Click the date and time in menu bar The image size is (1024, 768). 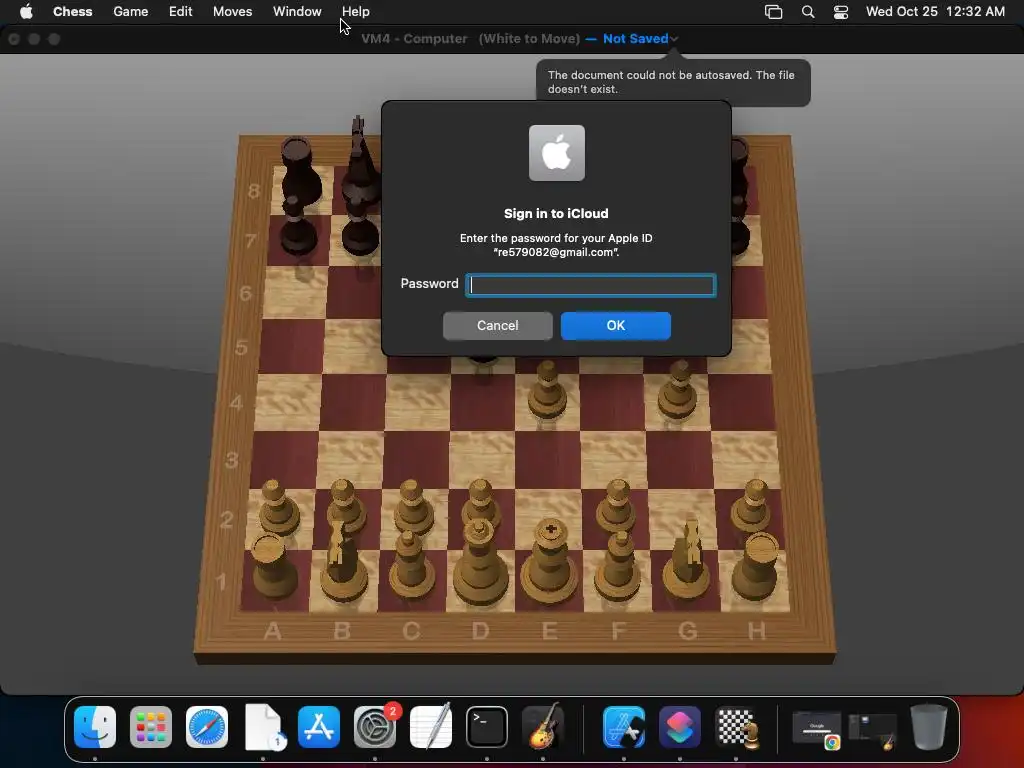coord(935,11)
